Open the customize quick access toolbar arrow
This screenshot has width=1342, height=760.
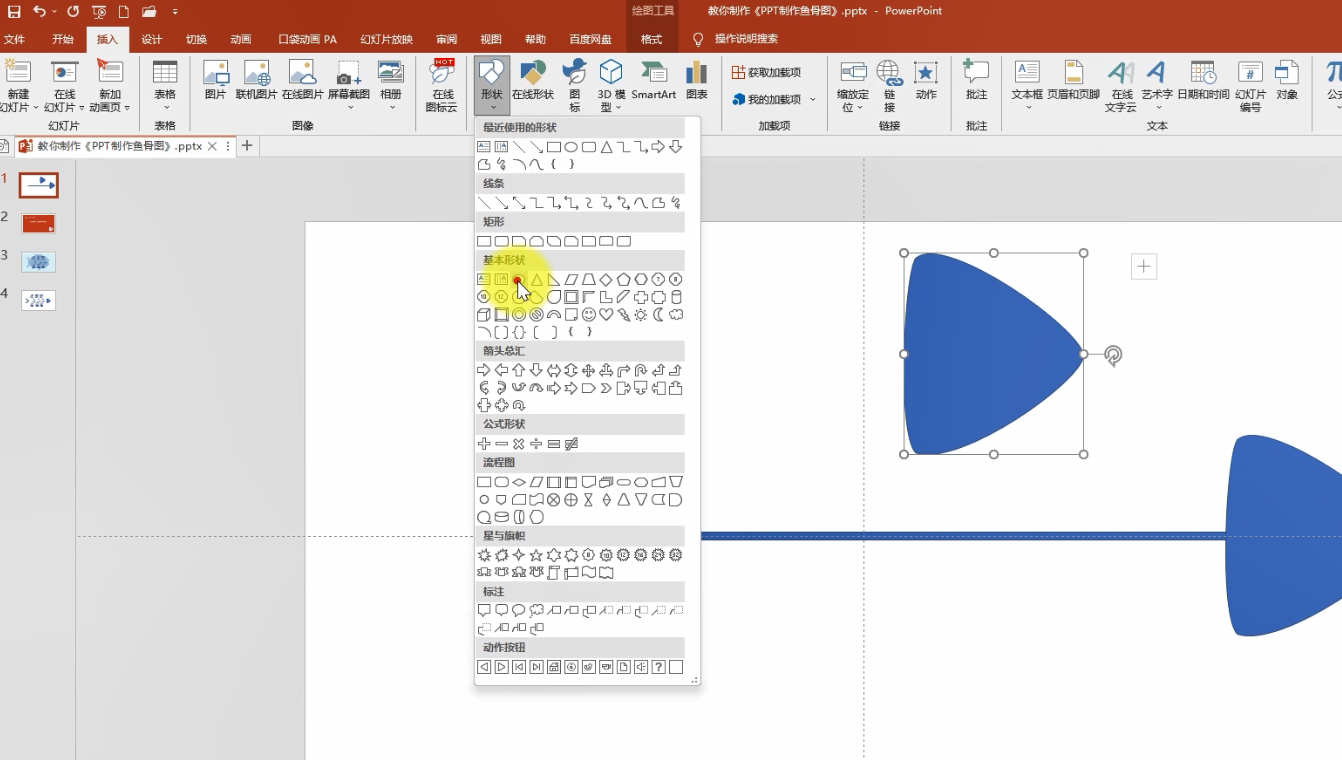tap(175, 12)
